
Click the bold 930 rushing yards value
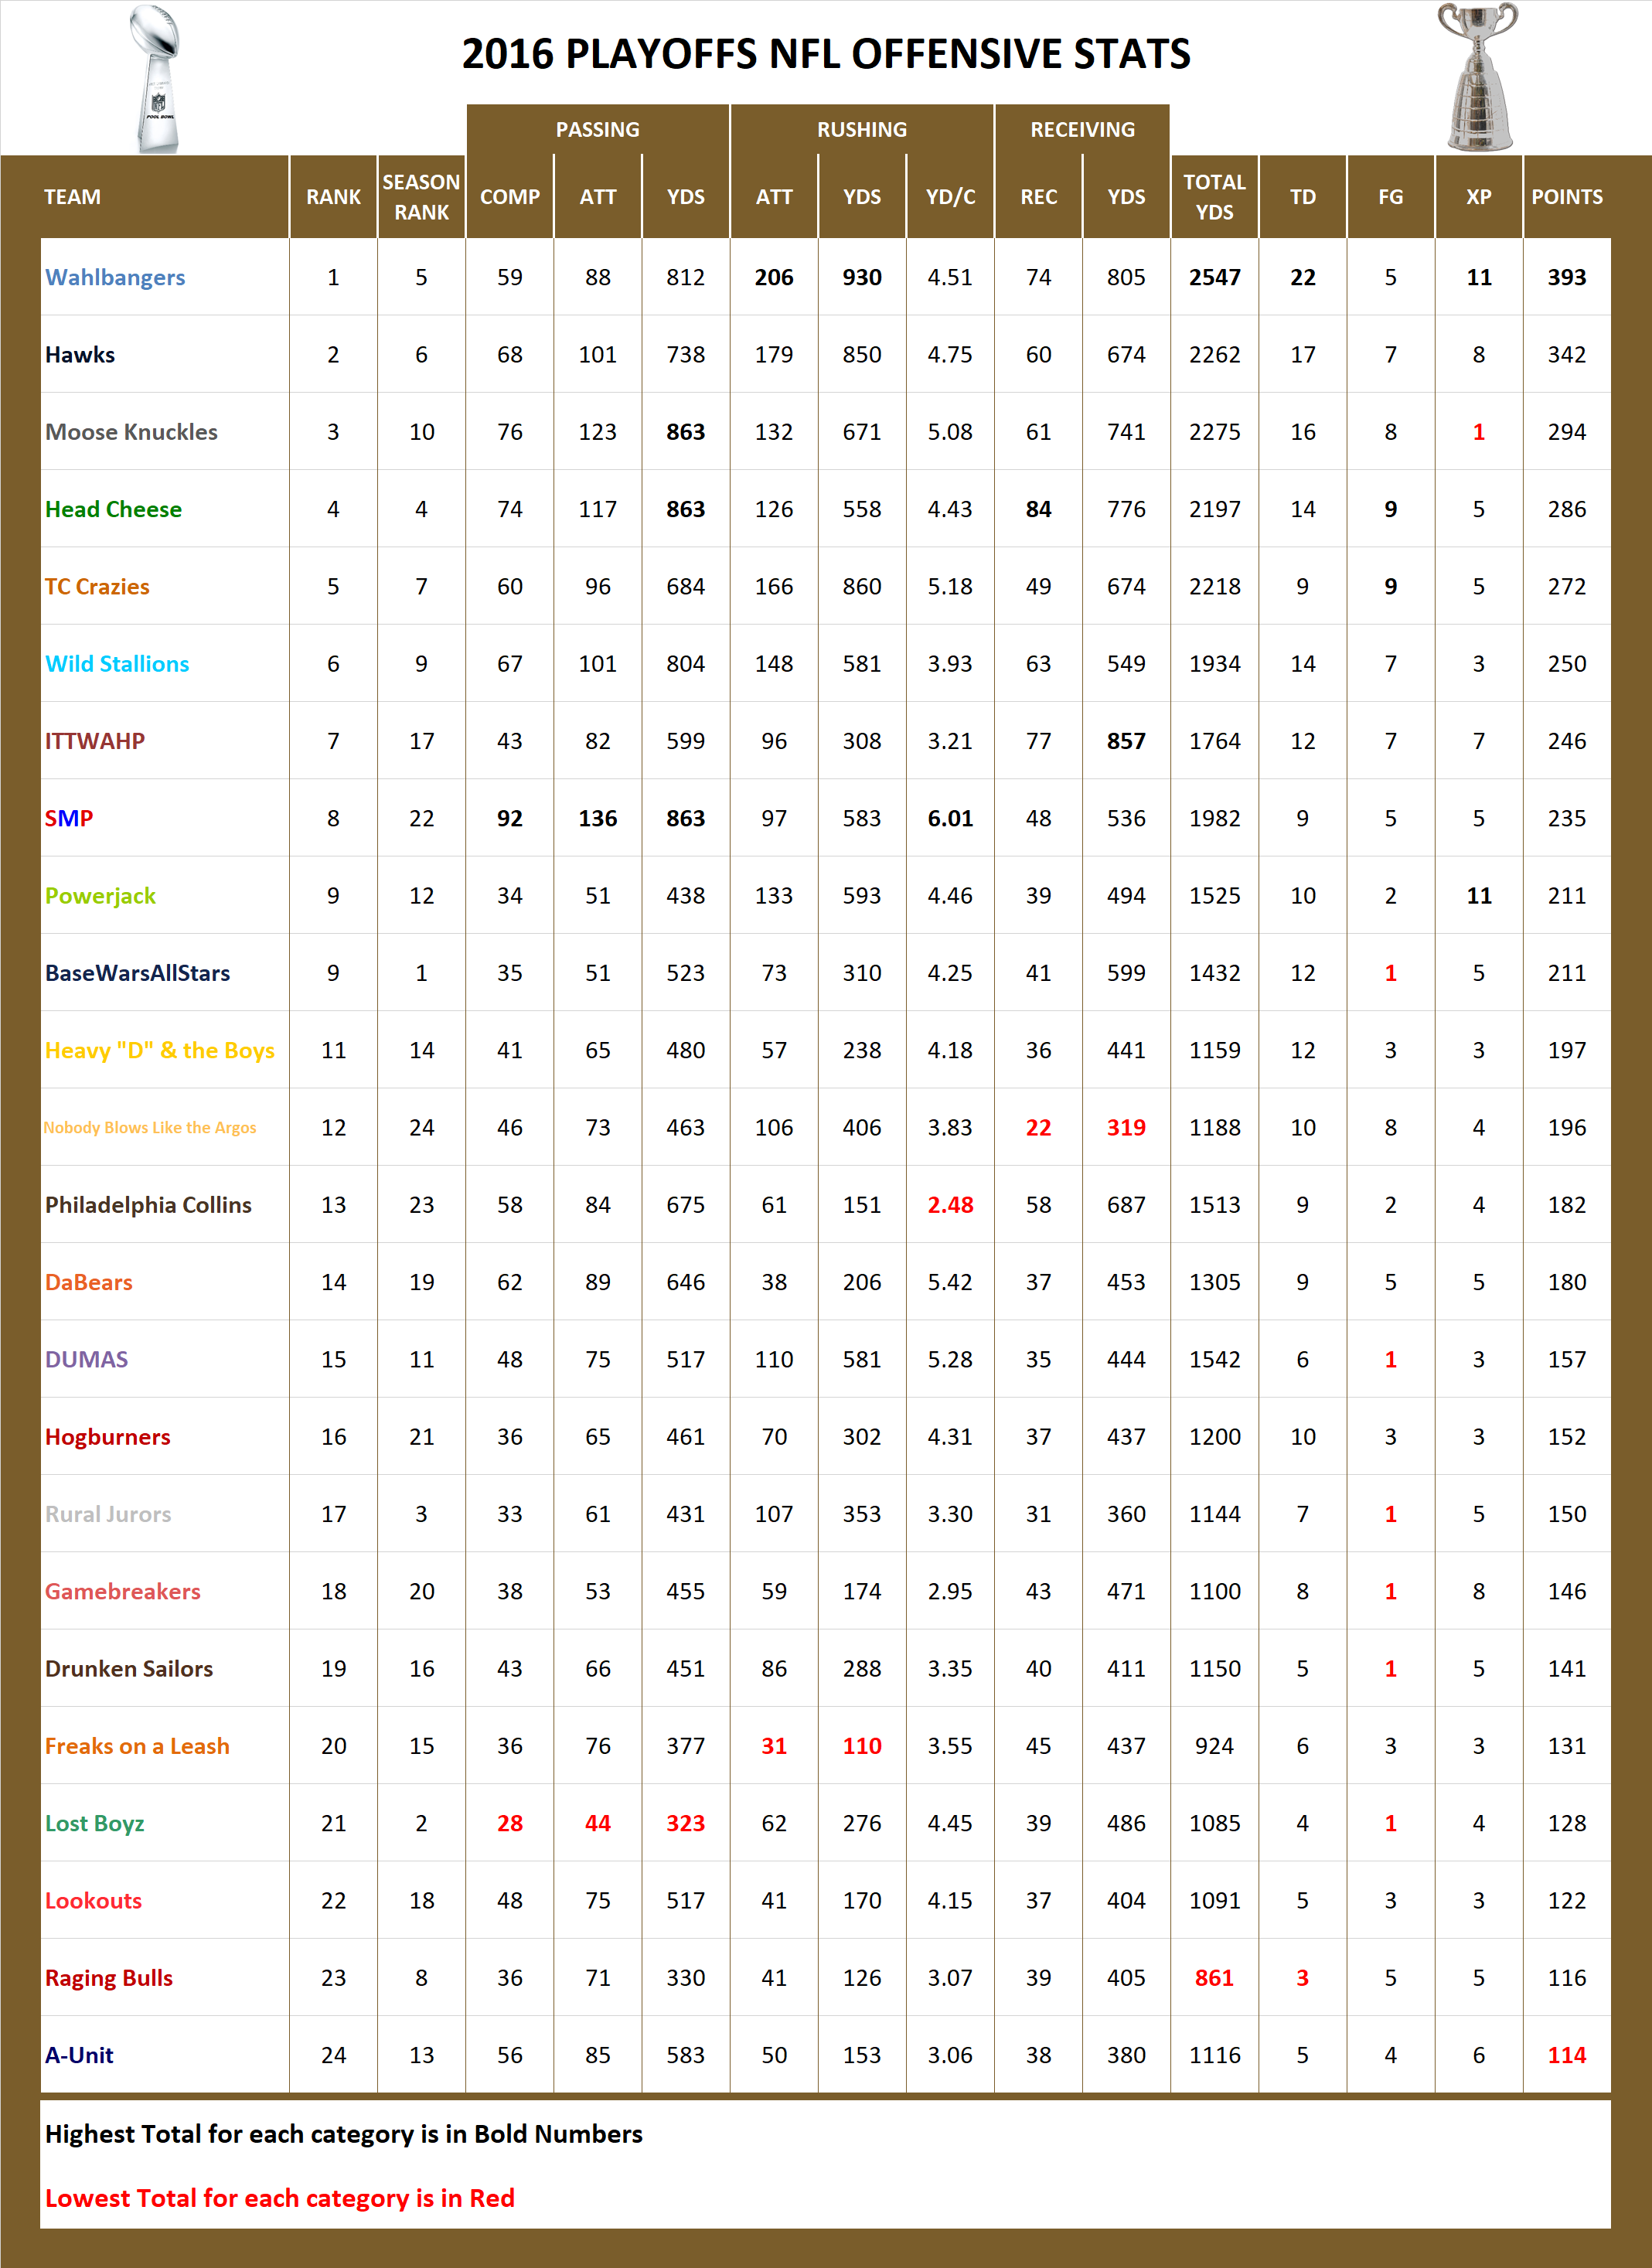(x=862, y=277)
